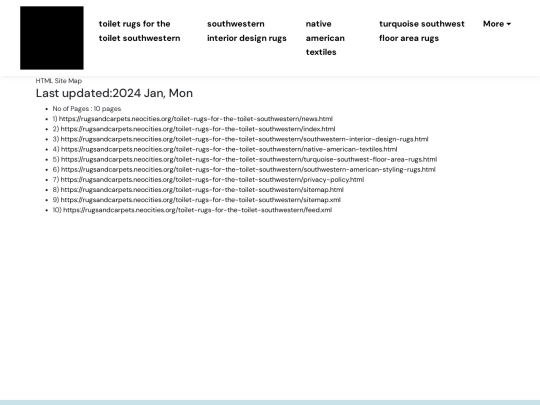Open the index.html sitemap link
540x405 pixels.
pos(198,129)
